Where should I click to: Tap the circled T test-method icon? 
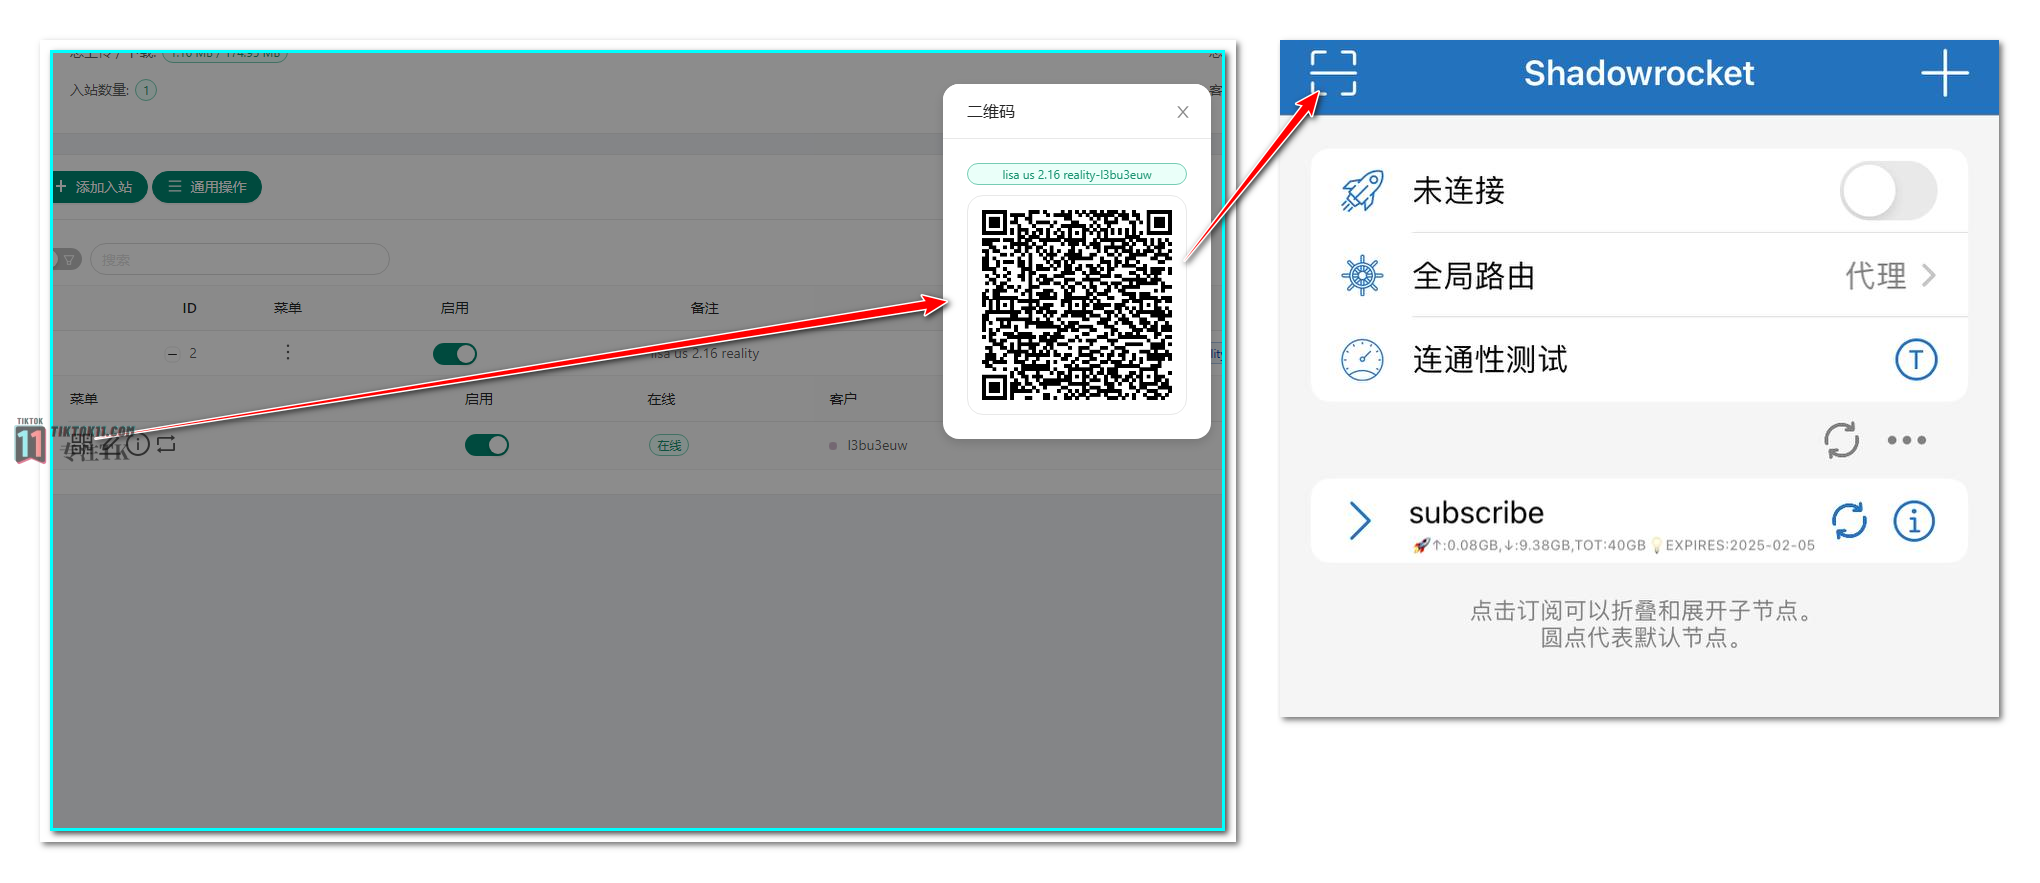(x=1916, y=360)
